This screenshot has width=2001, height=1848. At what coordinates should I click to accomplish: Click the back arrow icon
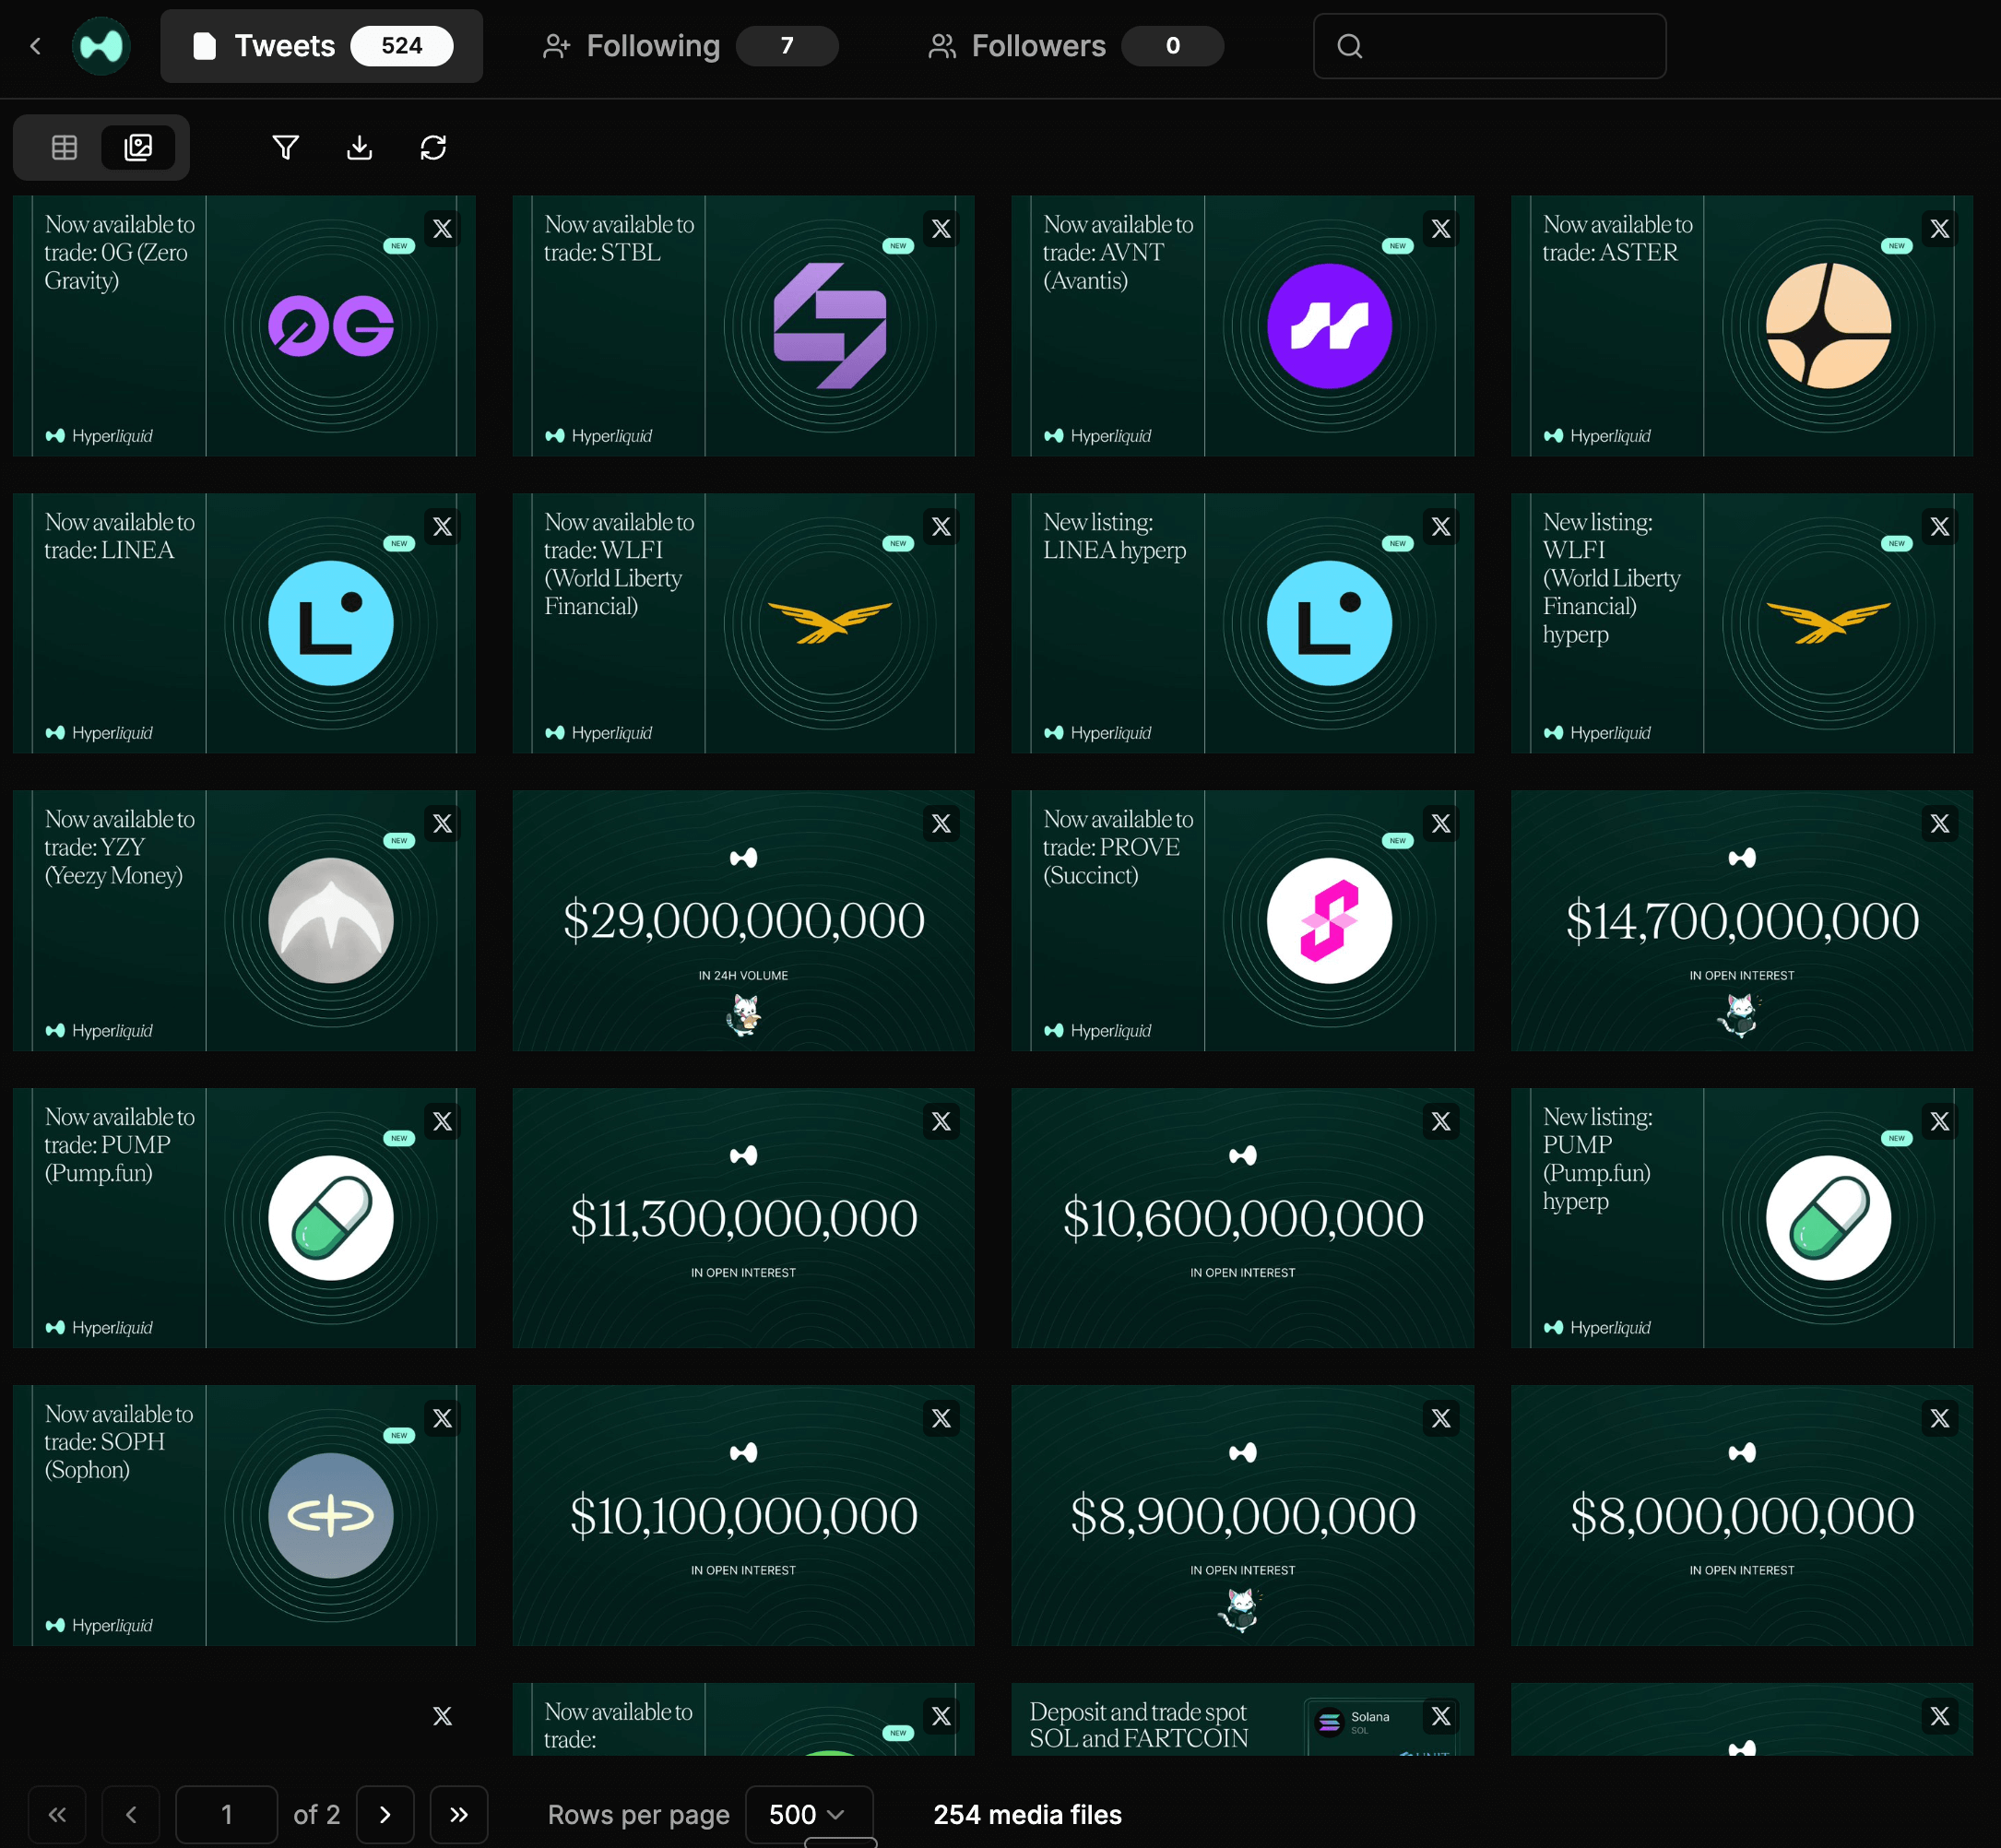pyautogui.click(x=36, y=46)
